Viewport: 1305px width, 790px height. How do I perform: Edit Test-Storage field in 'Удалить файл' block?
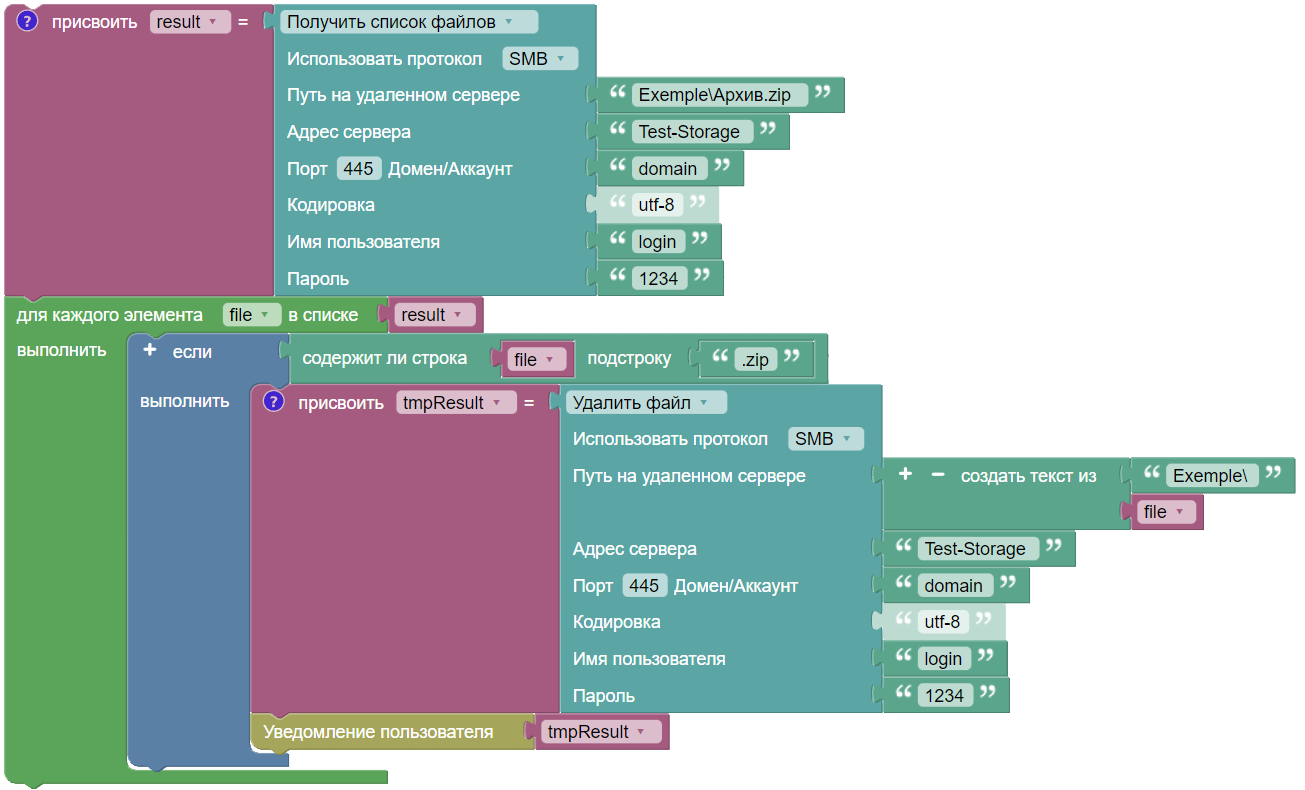[x=976, y=549]
